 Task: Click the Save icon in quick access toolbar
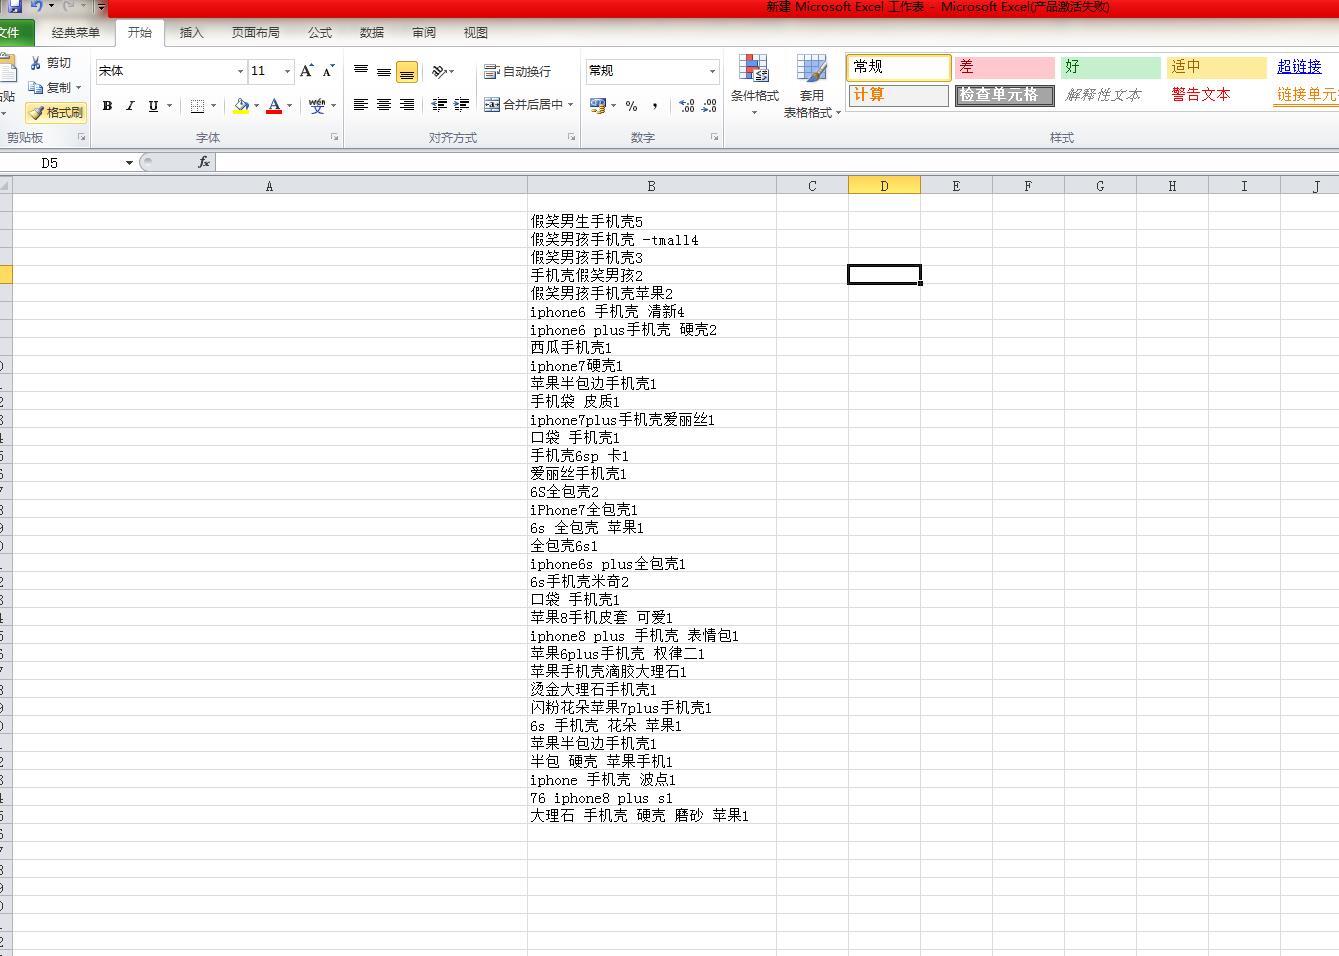point(14,6)
